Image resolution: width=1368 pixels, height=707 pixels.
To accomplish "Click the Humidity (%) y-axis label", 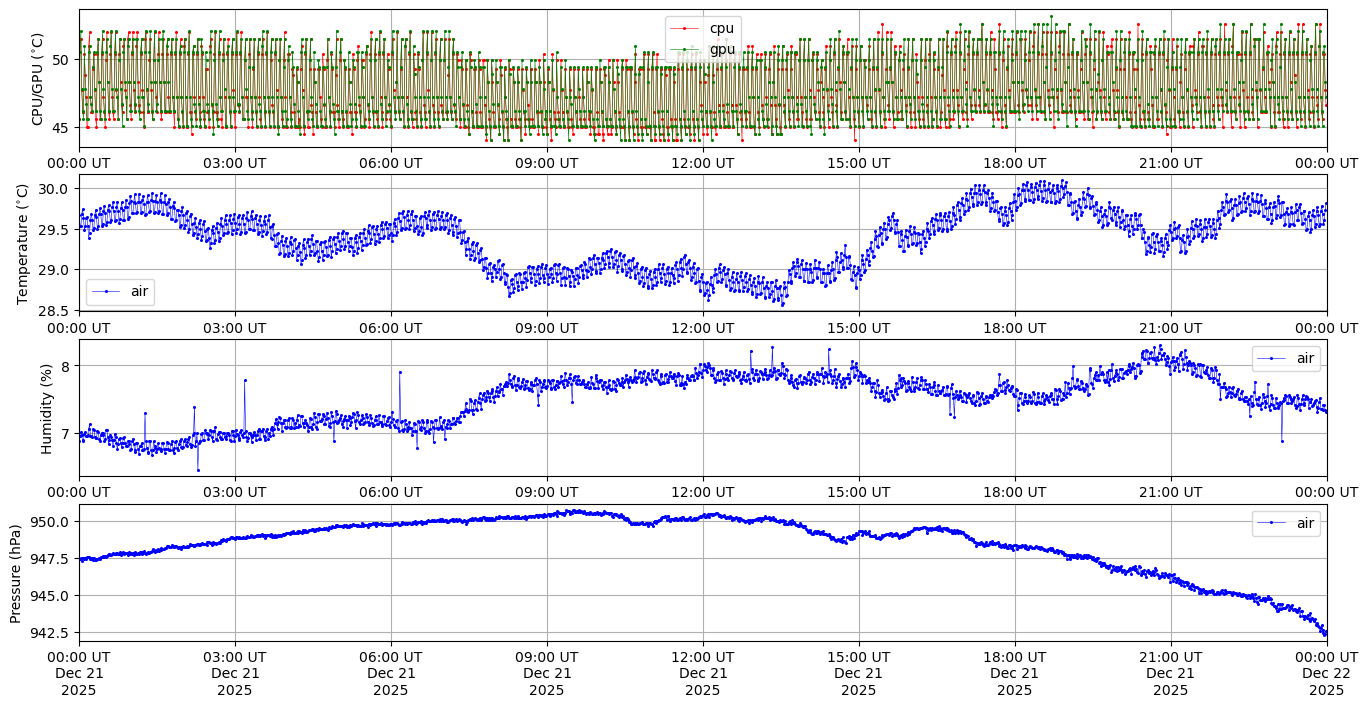I will 46,408.
